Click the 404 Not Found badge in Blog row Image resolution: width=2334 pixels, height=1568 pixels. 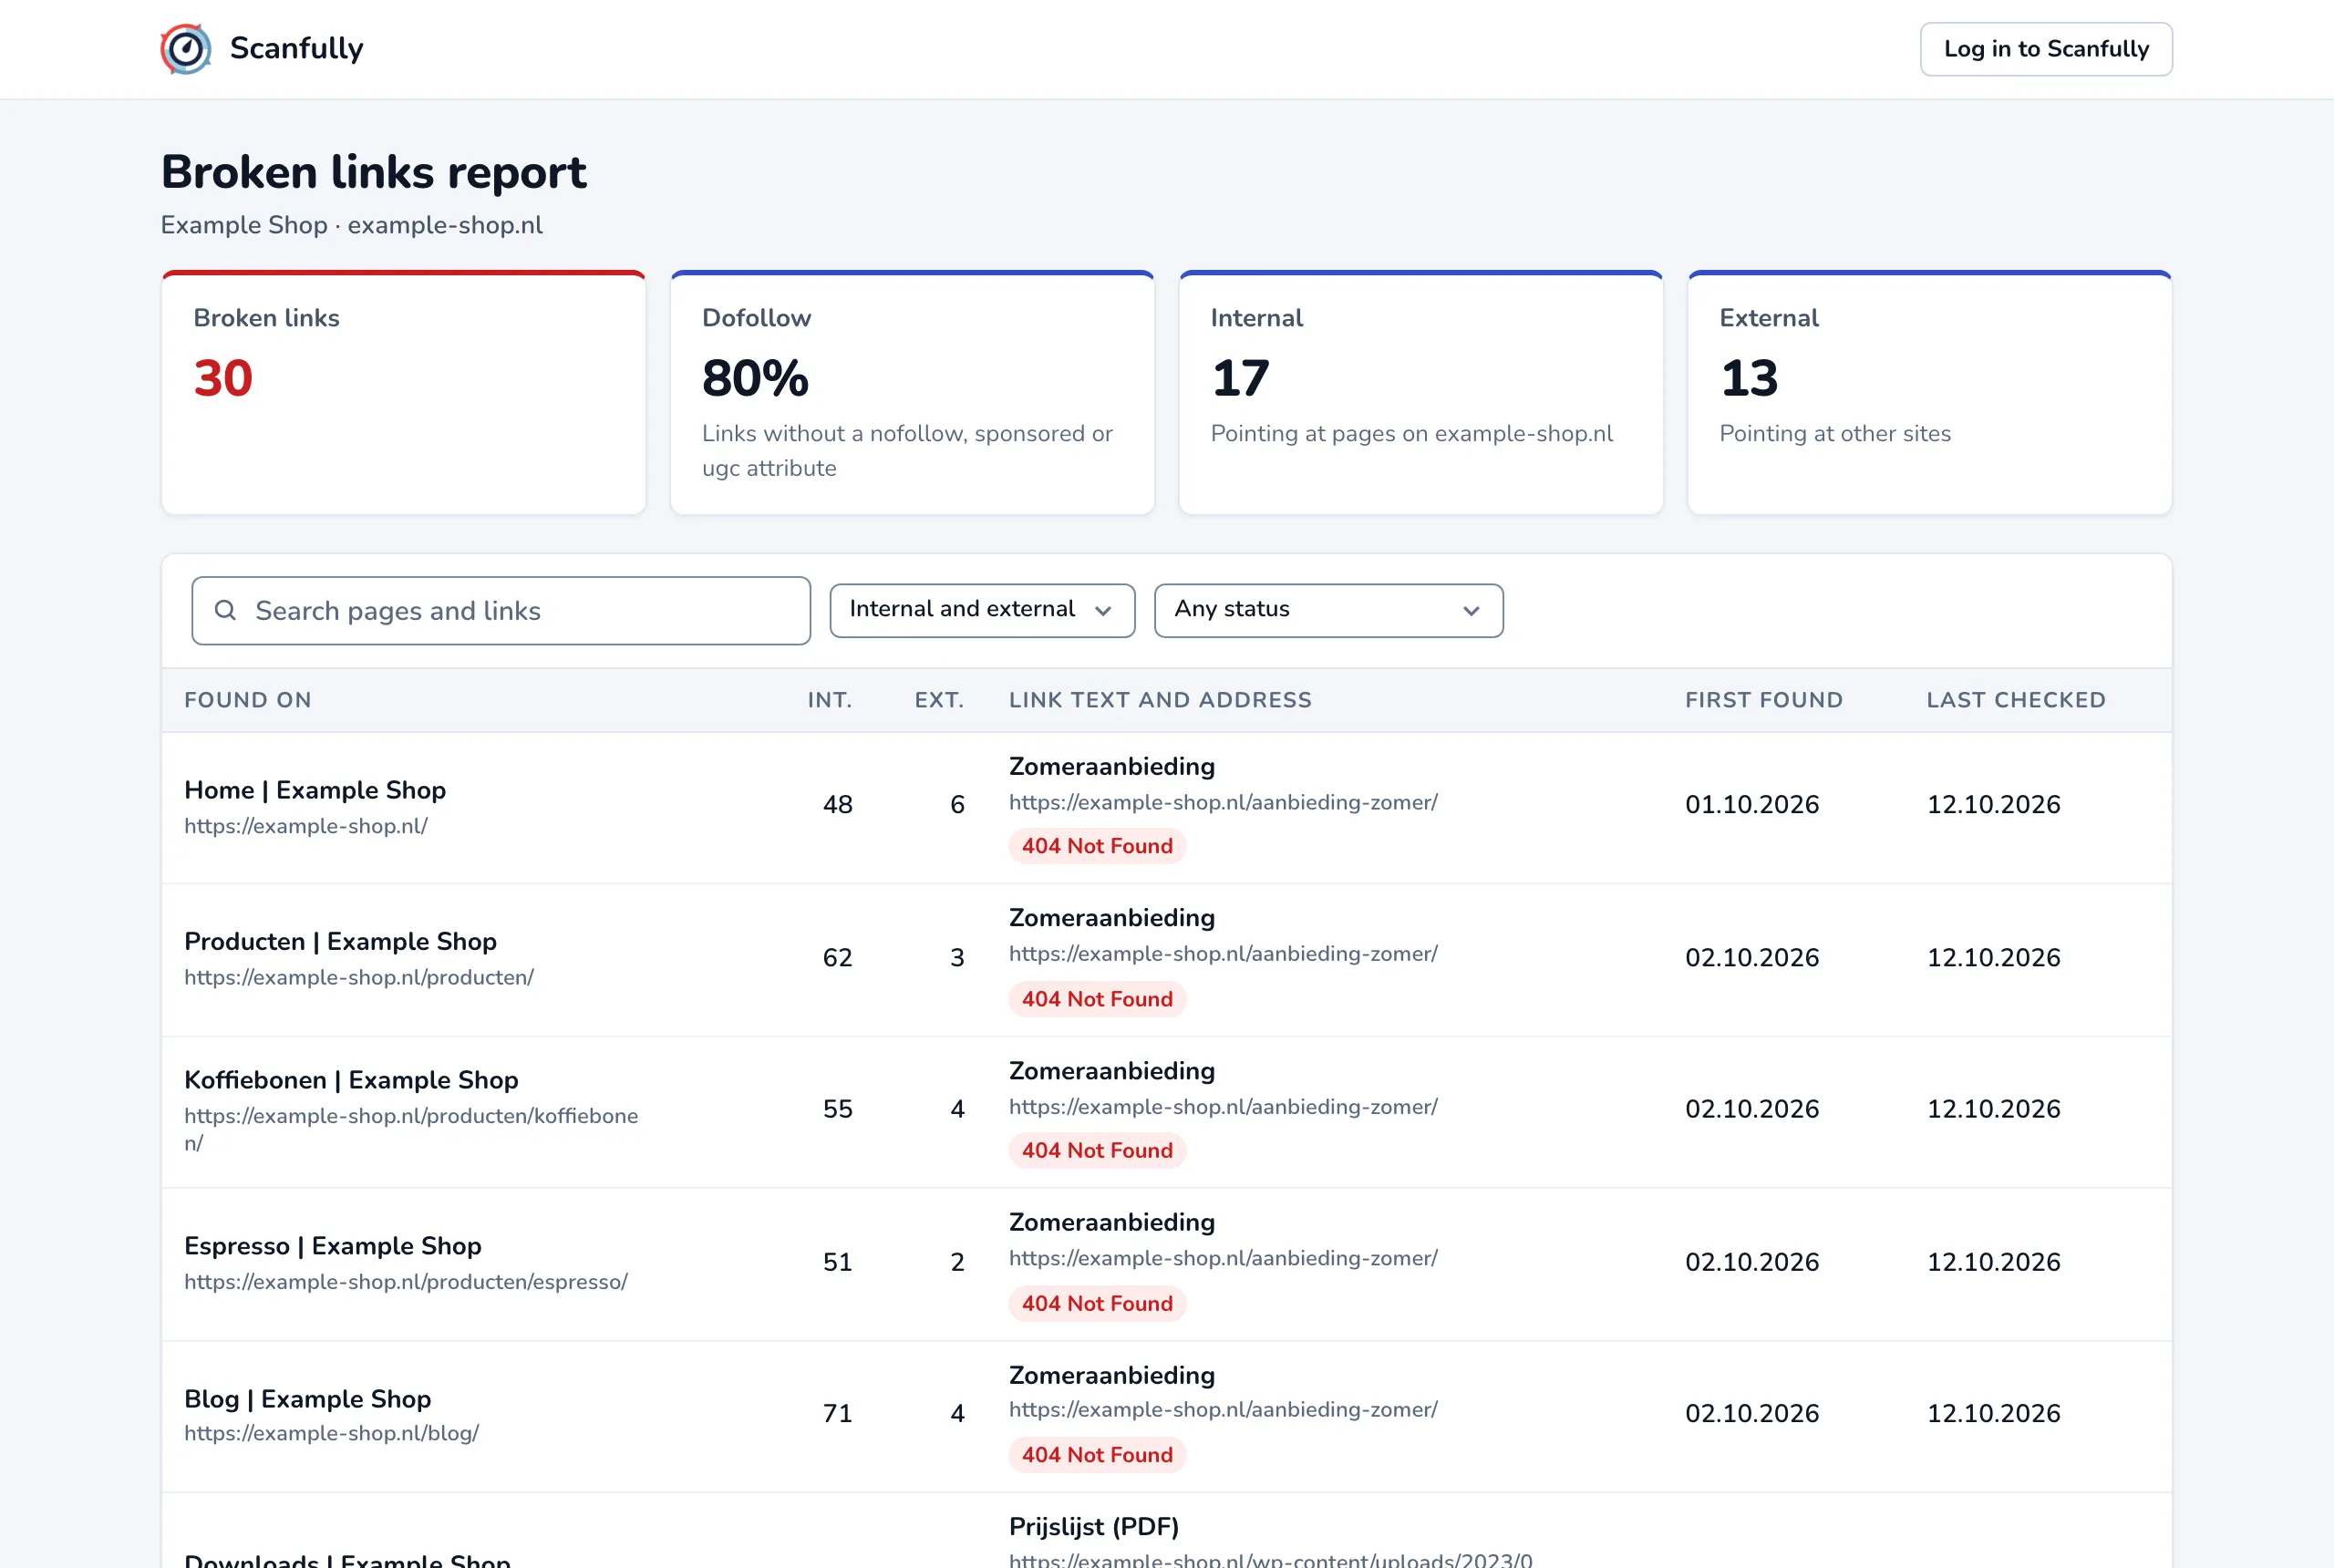pyautogui.click(x=1097, y=1455)
